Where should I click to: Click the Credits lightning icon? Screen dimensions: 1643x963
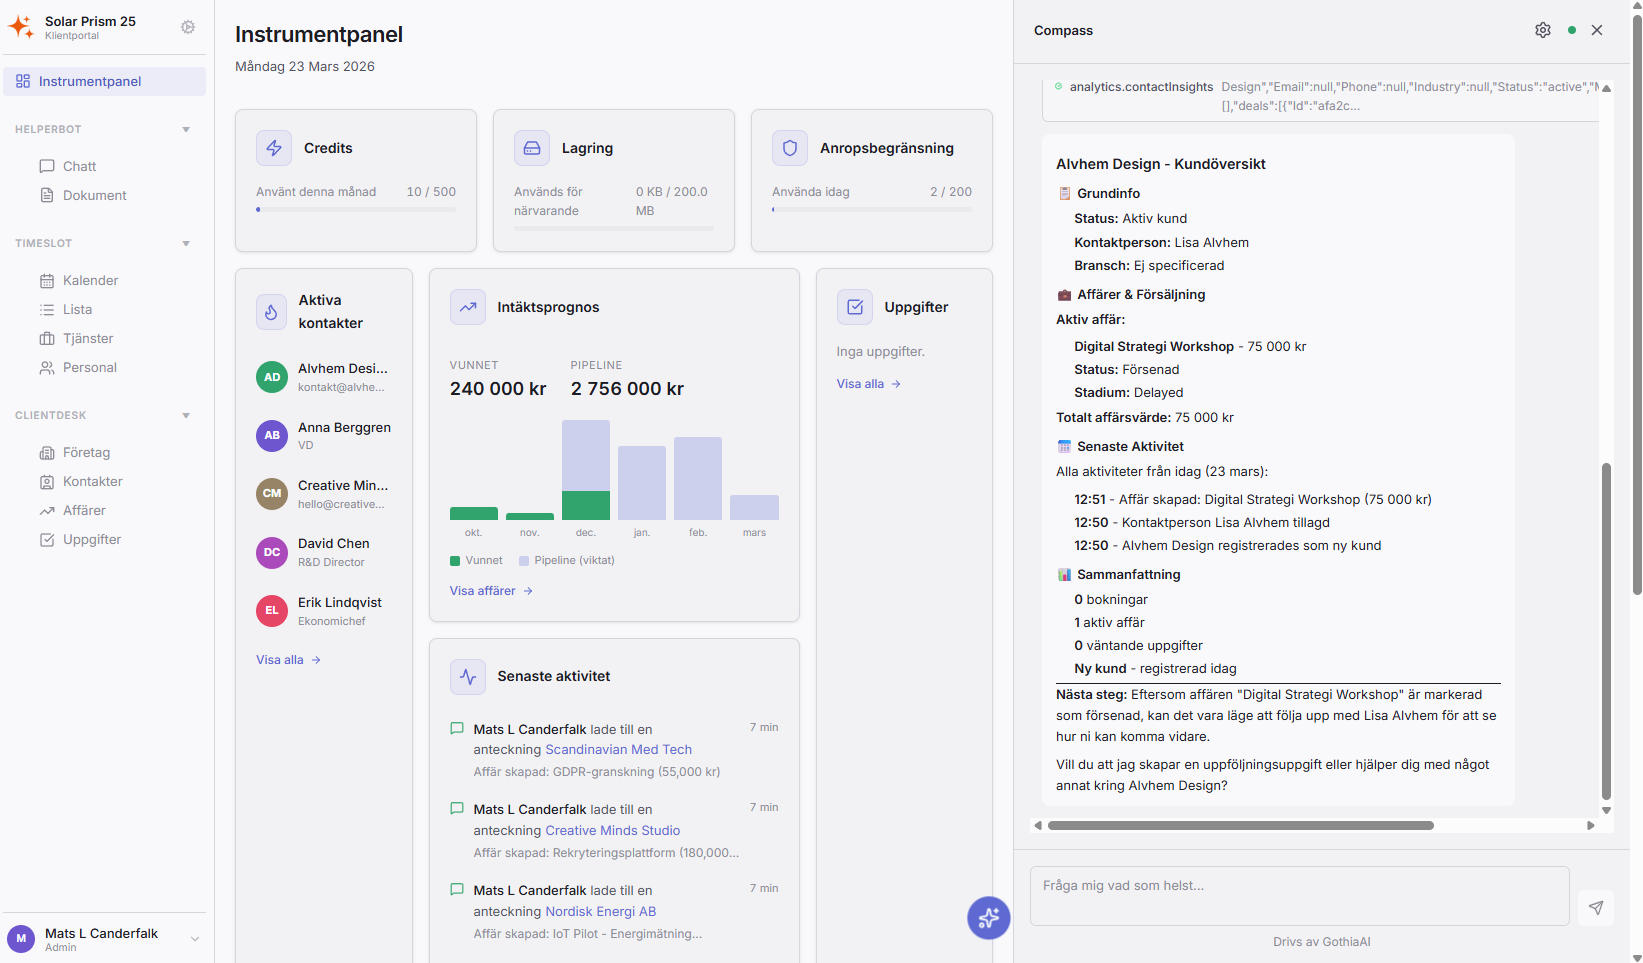(273, 147)
